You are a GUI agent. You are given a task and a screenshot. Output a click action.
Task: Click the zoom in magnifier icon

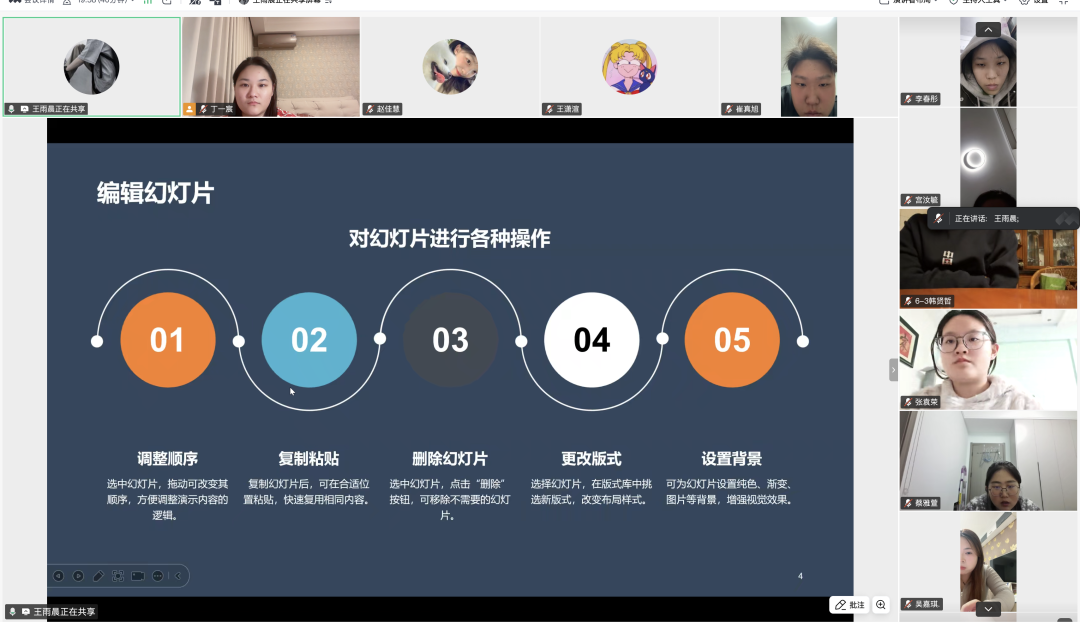tap(881, 605)
